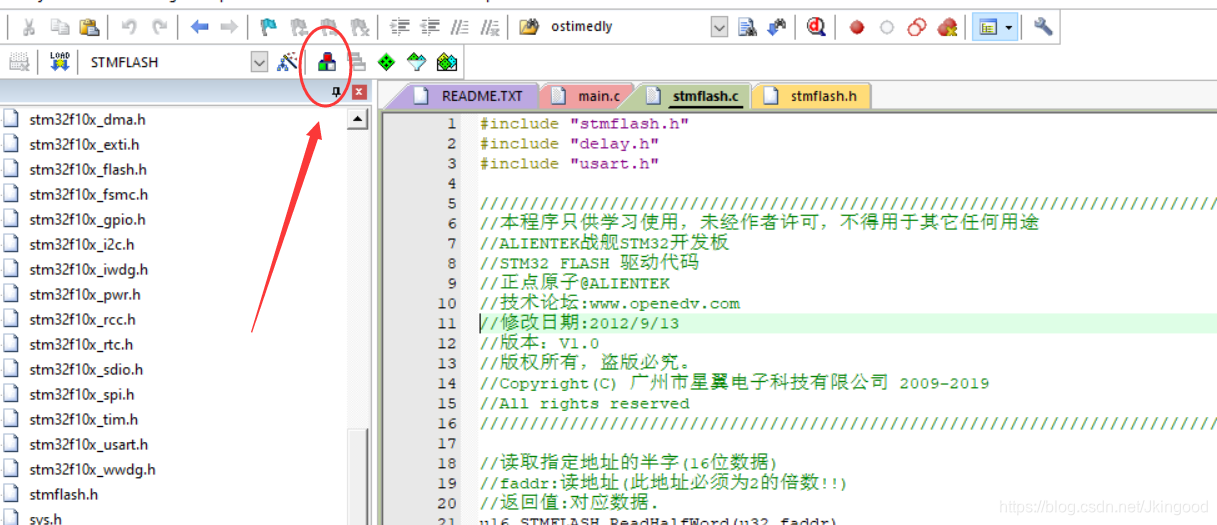Viewport: 1217px width, 525px height.
Task: Open the window view dropdown arrow
Action: pos(1009,28)
